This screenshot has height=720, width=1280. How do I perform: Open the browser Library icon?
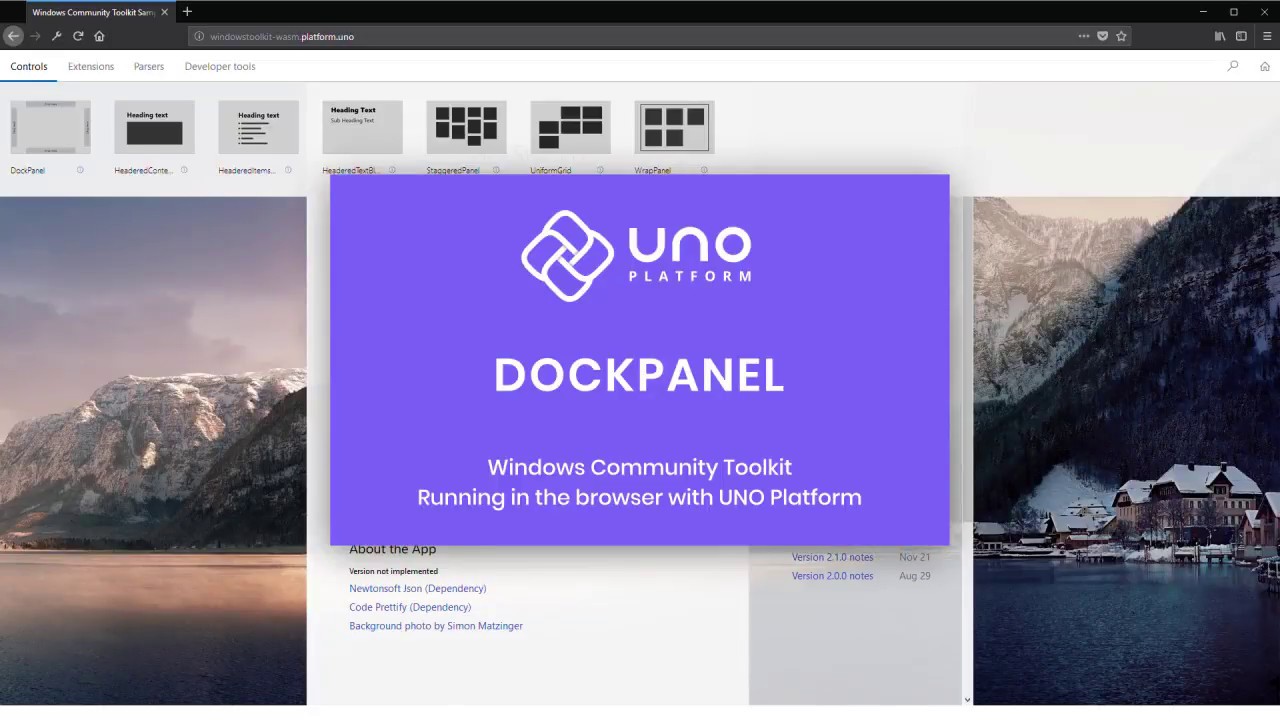coord(1220,36)
